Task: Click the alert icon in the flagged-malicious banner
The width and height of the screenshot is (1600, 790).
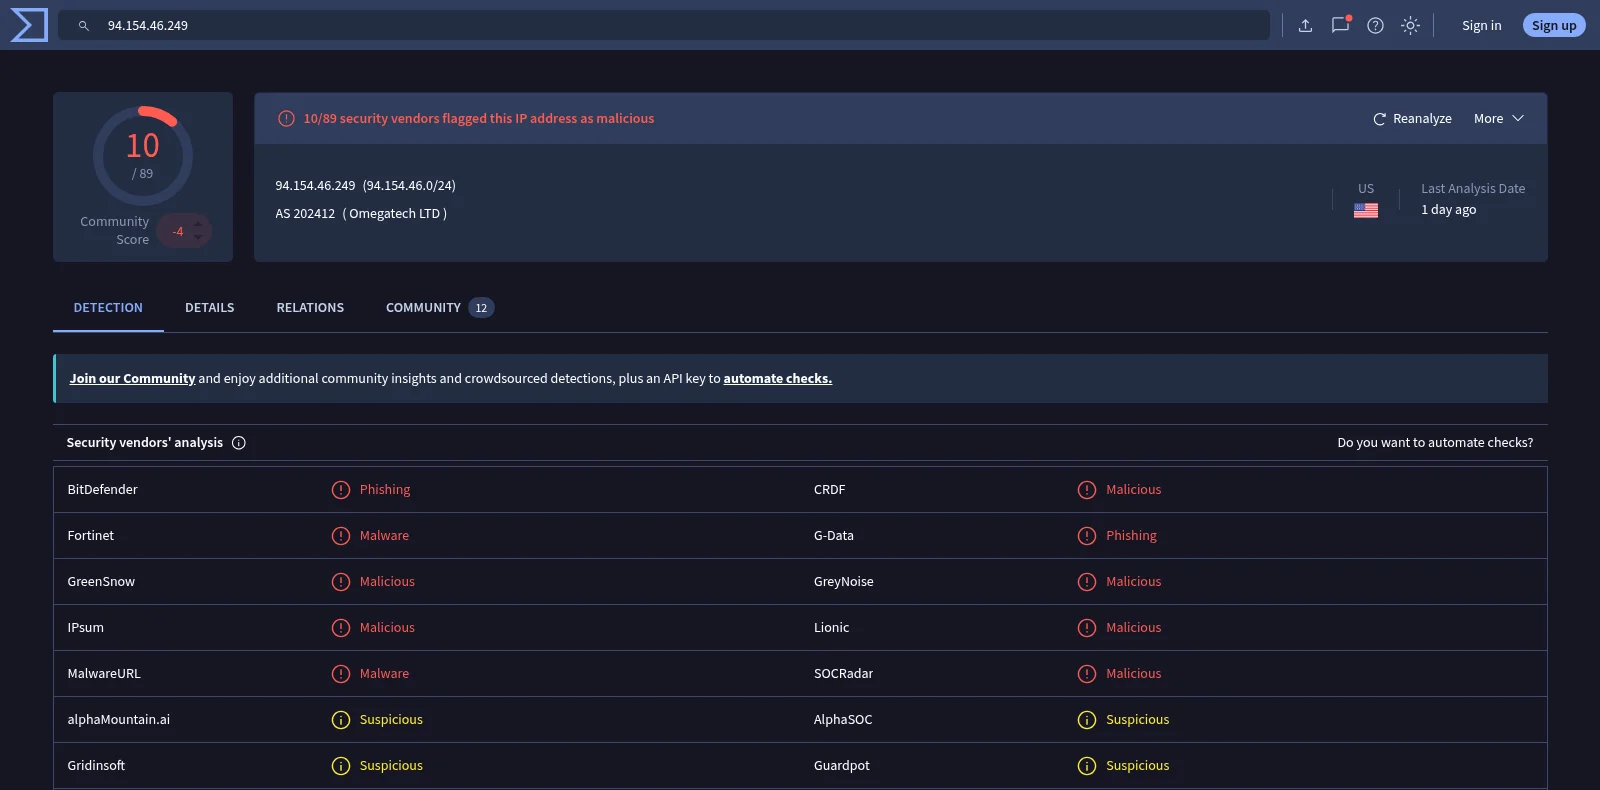Action: pyautogui.click(x=286, y=119)
